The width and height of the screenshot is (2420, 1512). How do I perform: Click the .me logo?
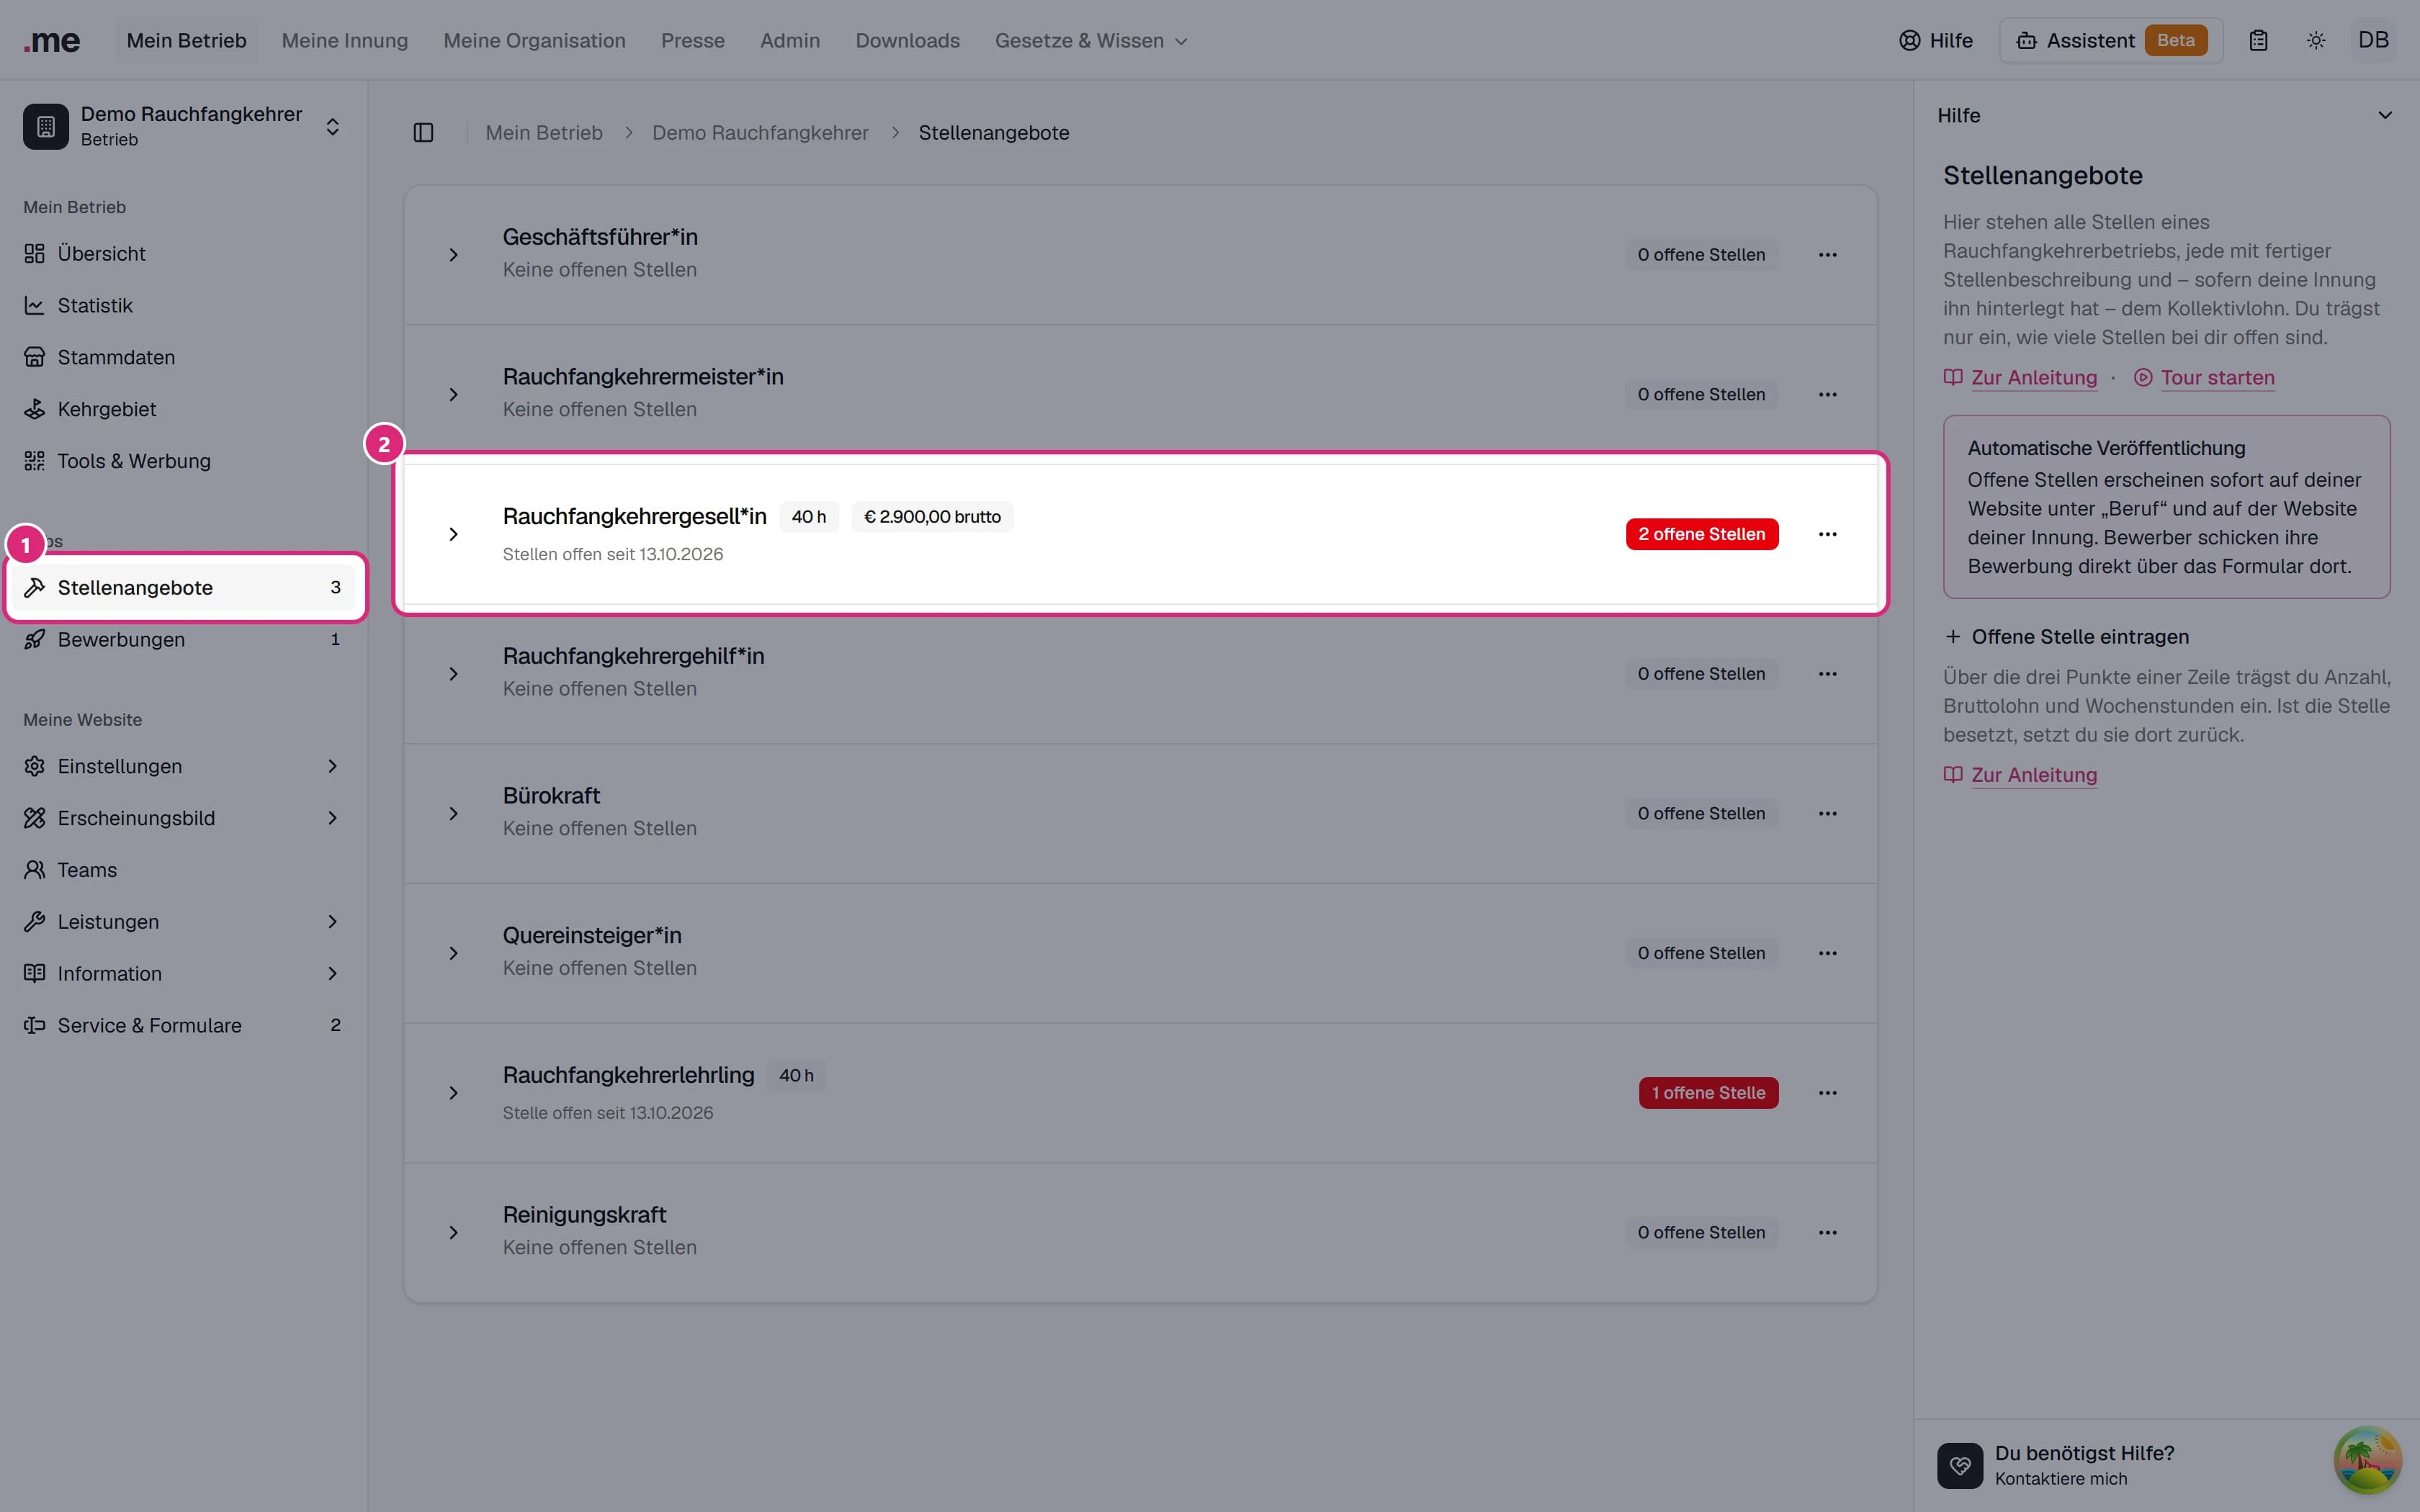(52, 41)
